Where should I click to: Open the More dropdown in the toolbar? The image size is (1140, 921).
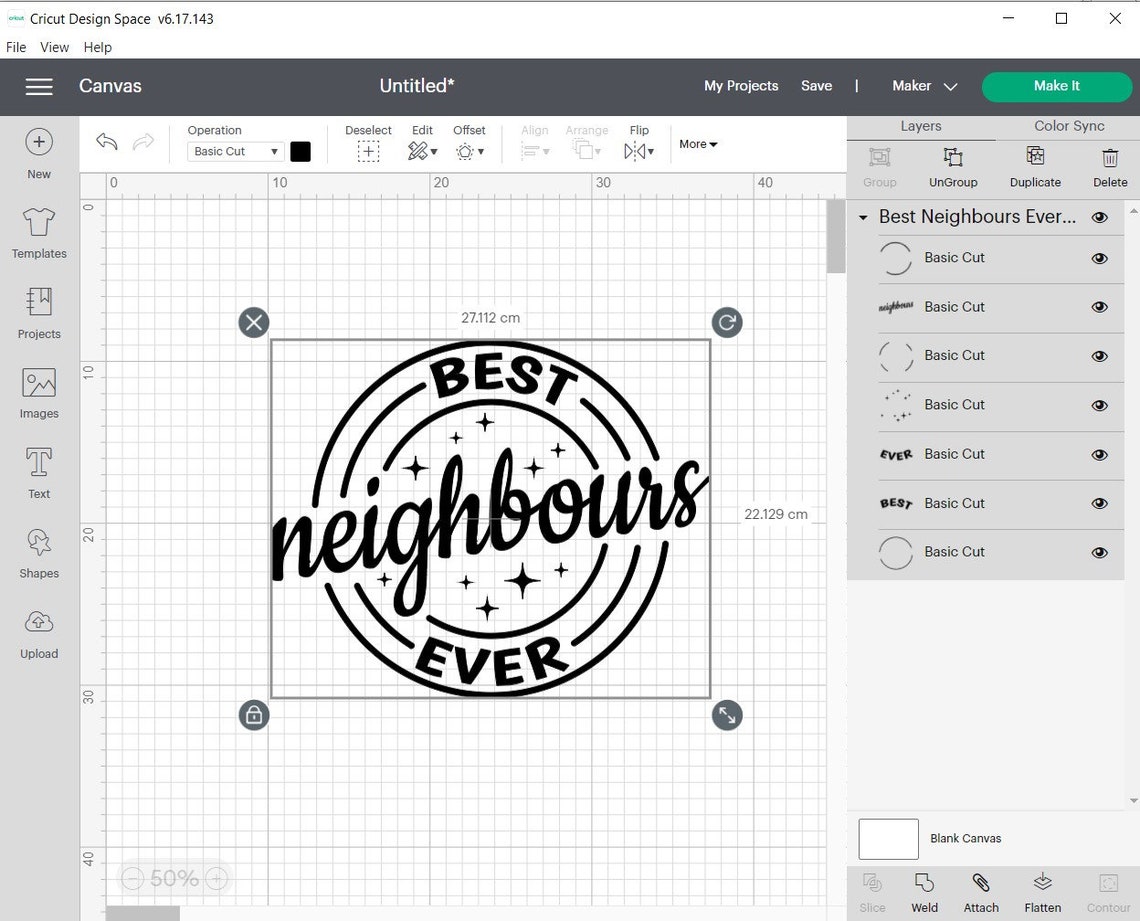(x=697, y=144)
